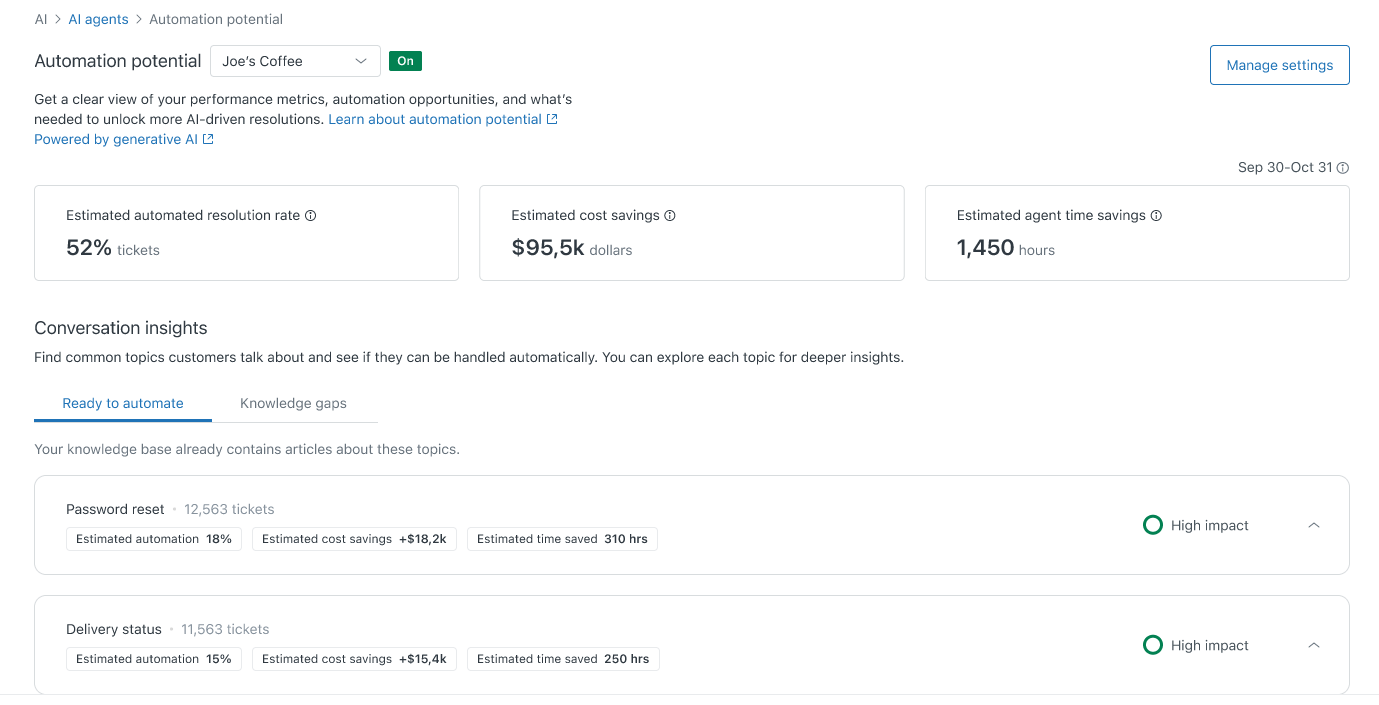Select the Ready to automate tab
Screen dimensions: 1379x705
coord(123,403)
